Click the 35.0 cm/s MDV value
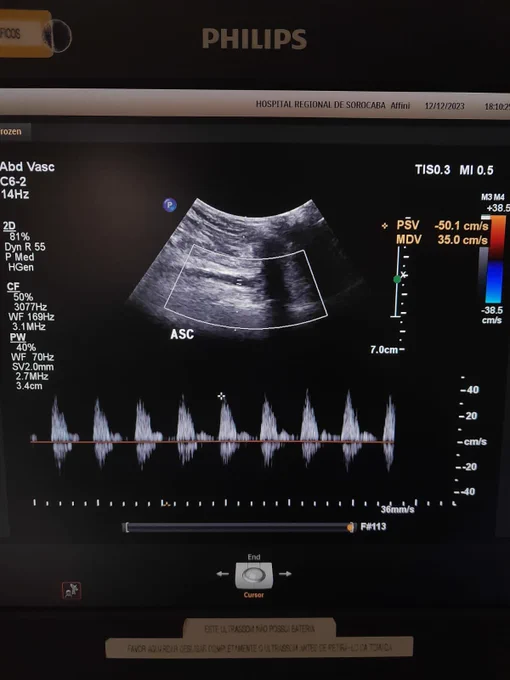Viewport: 510px width, 680px height. click(x=462, y=240)
